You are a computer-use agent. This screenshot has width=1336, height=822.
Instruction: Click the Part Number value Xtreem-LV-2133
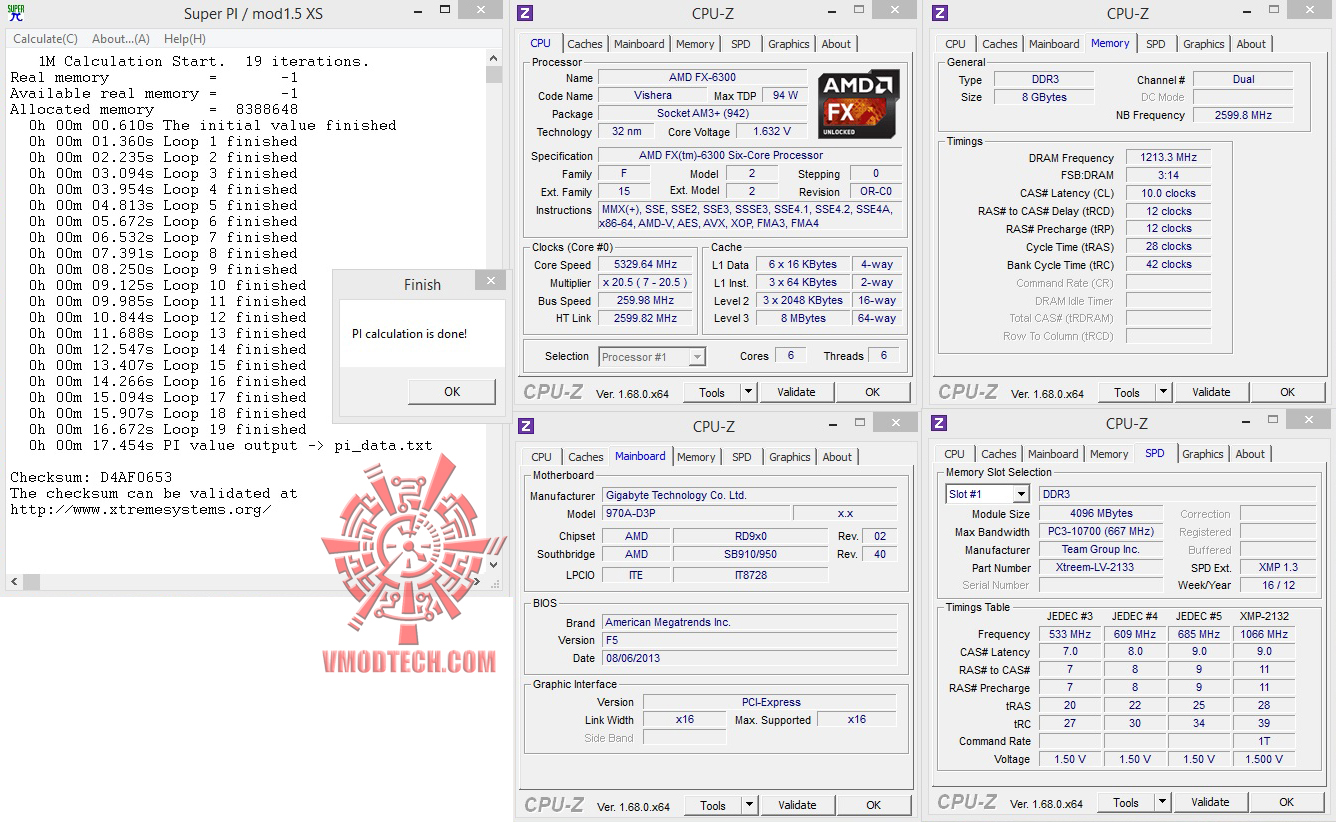1100,568
